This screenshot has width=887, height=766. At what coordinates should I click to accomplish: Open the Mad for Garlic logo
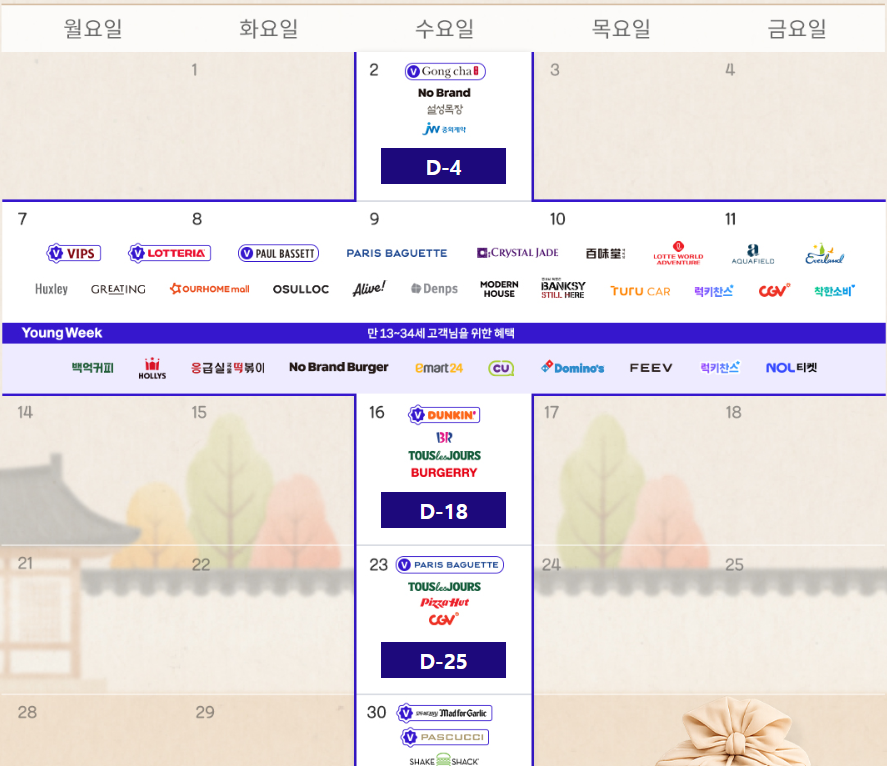pos(445,713)
